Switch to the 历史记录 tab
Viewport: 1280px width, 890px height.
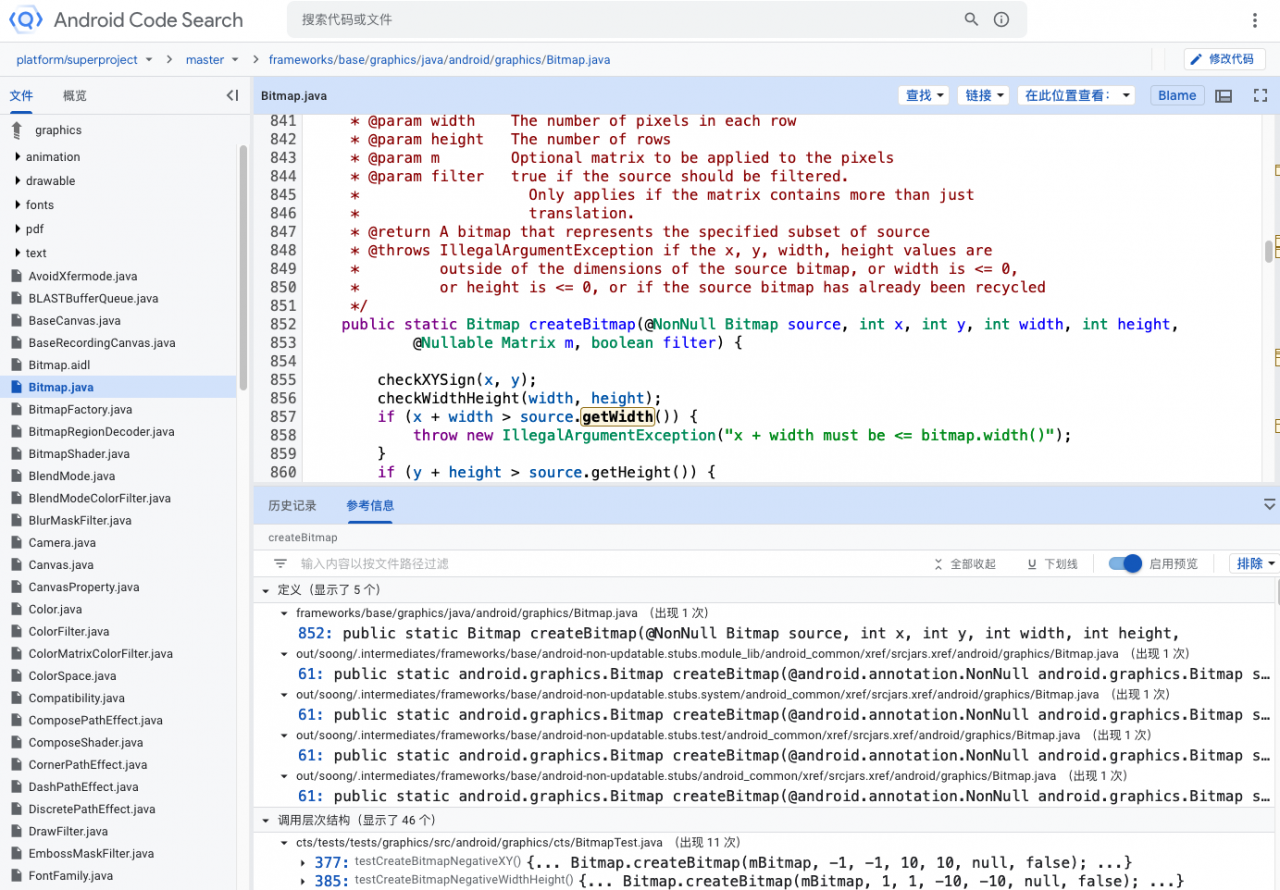[292, 505]
